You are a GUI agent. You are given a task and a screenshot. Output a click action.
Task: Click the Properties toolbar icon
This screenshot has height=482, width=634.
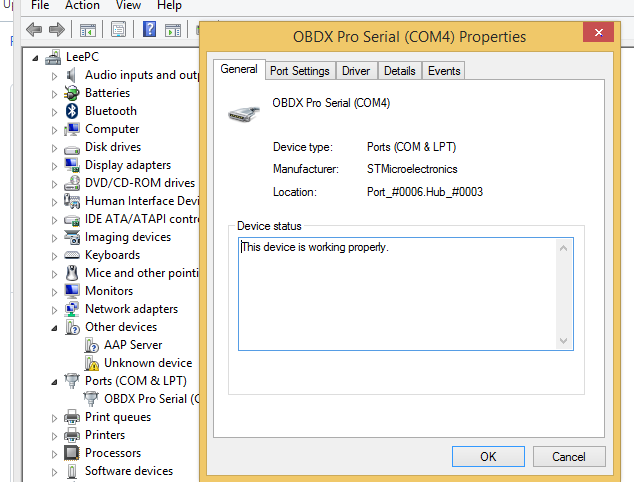[x=118, y=30]
